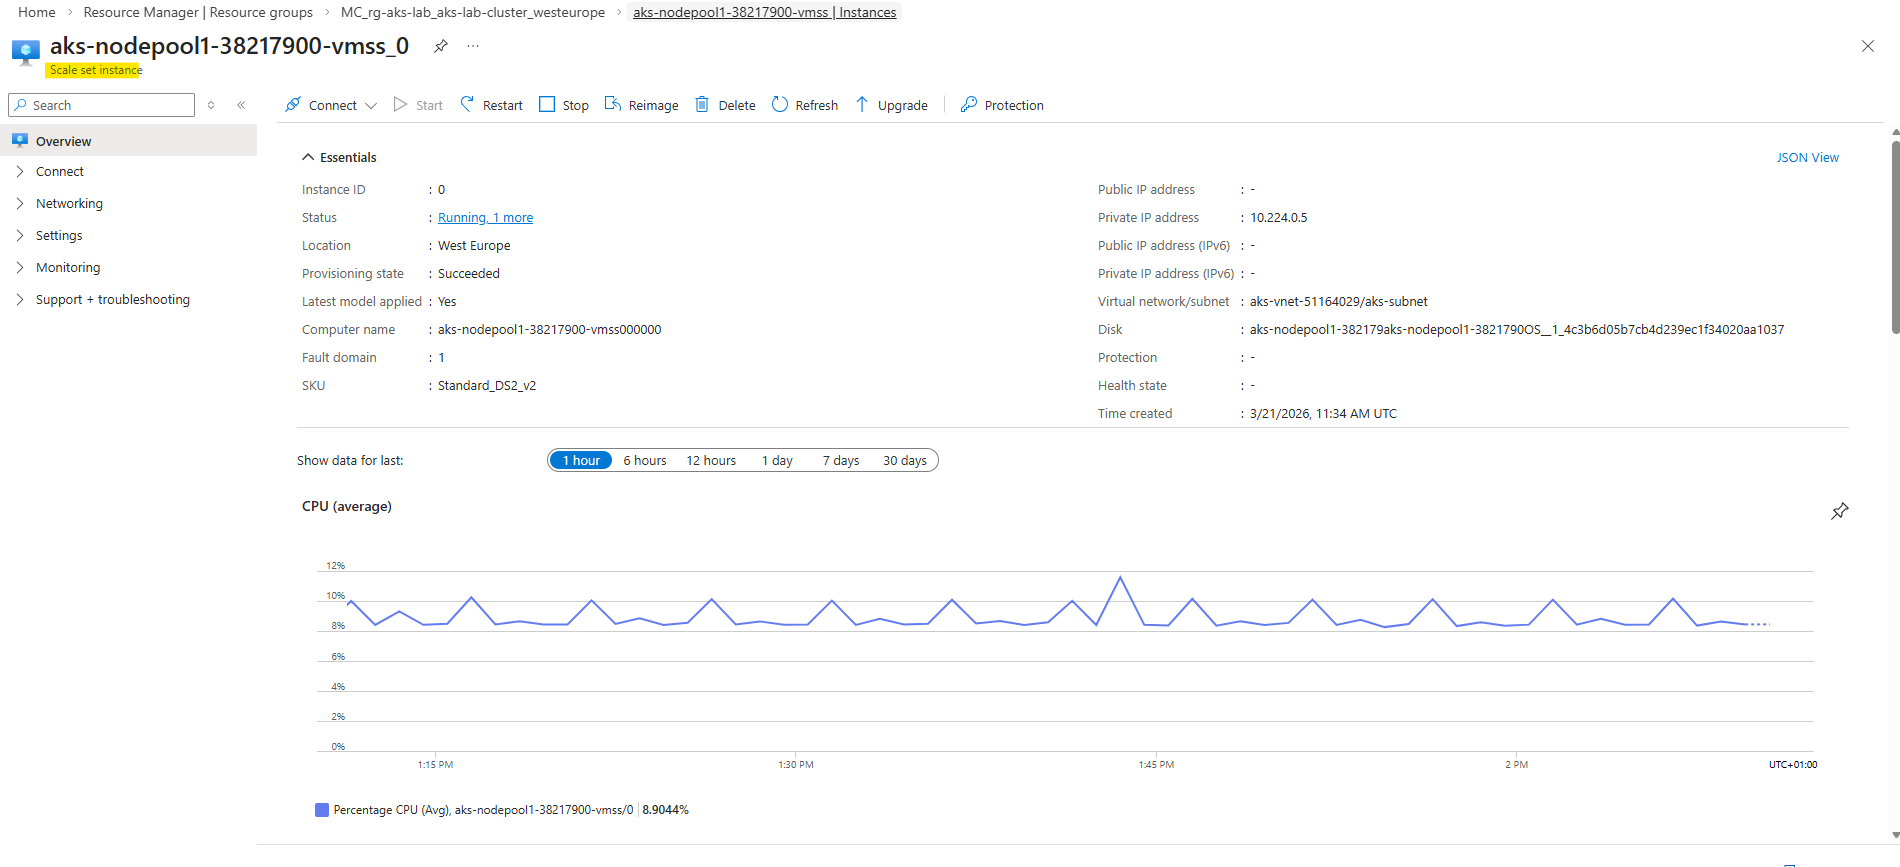The image size is (1900, 867).
Task: Open the Protection settings
Action: 1001,105
